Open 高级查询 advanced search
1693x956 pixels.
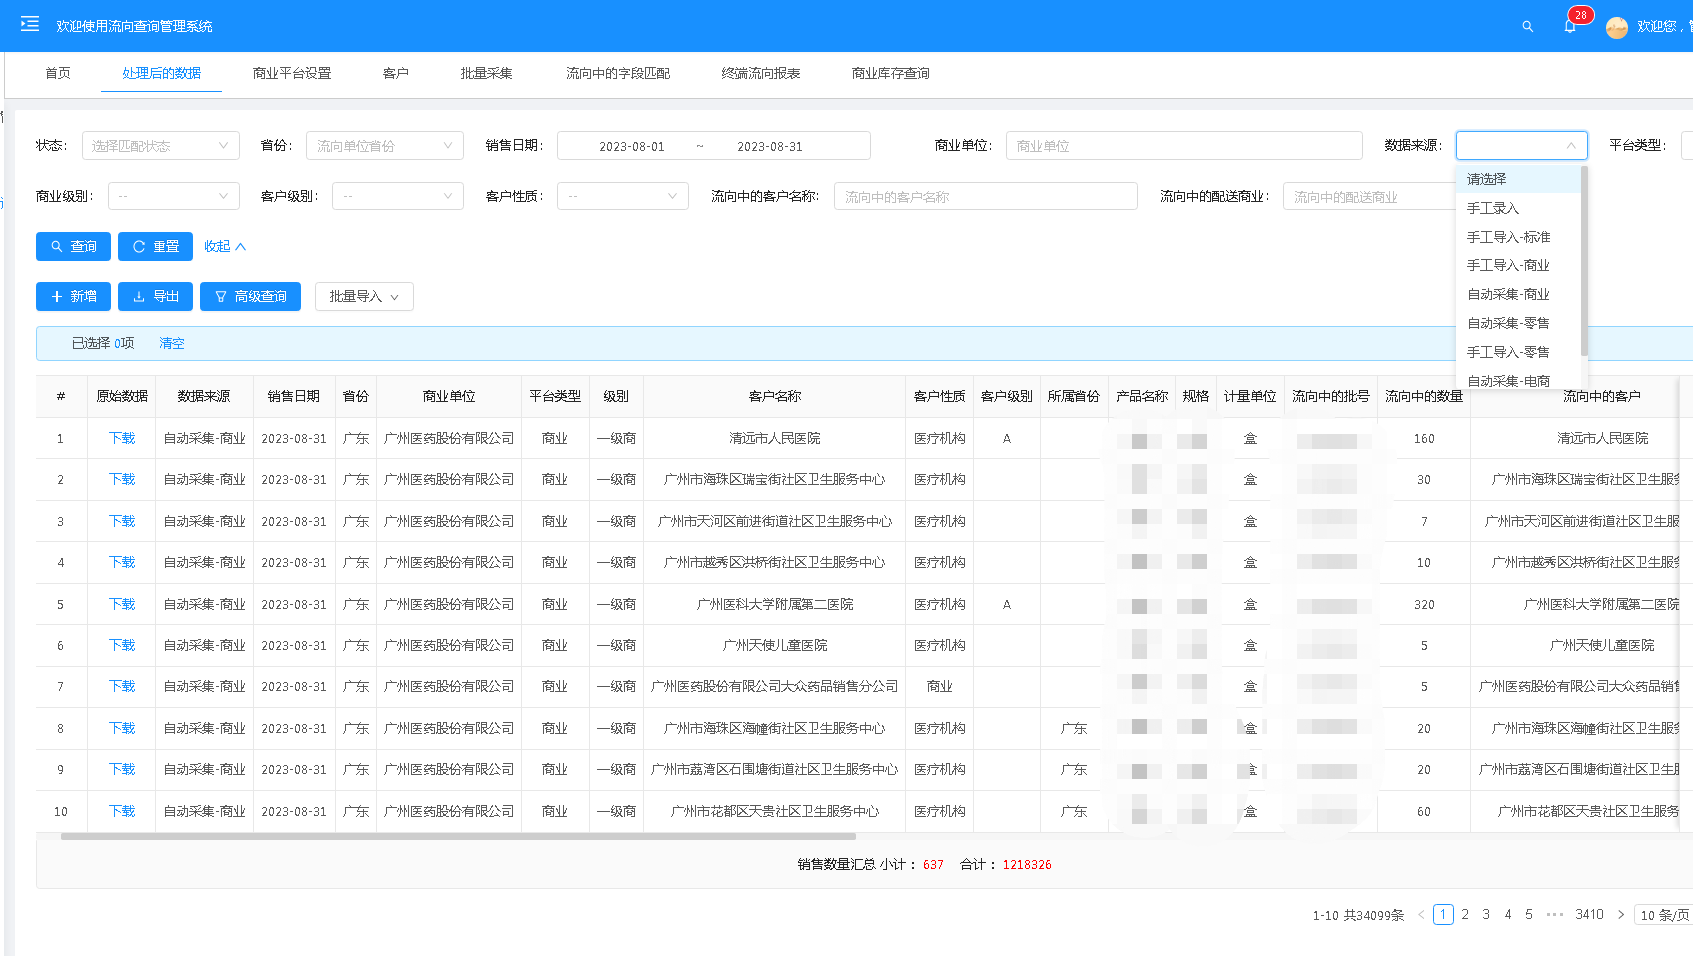coord(250,296)
